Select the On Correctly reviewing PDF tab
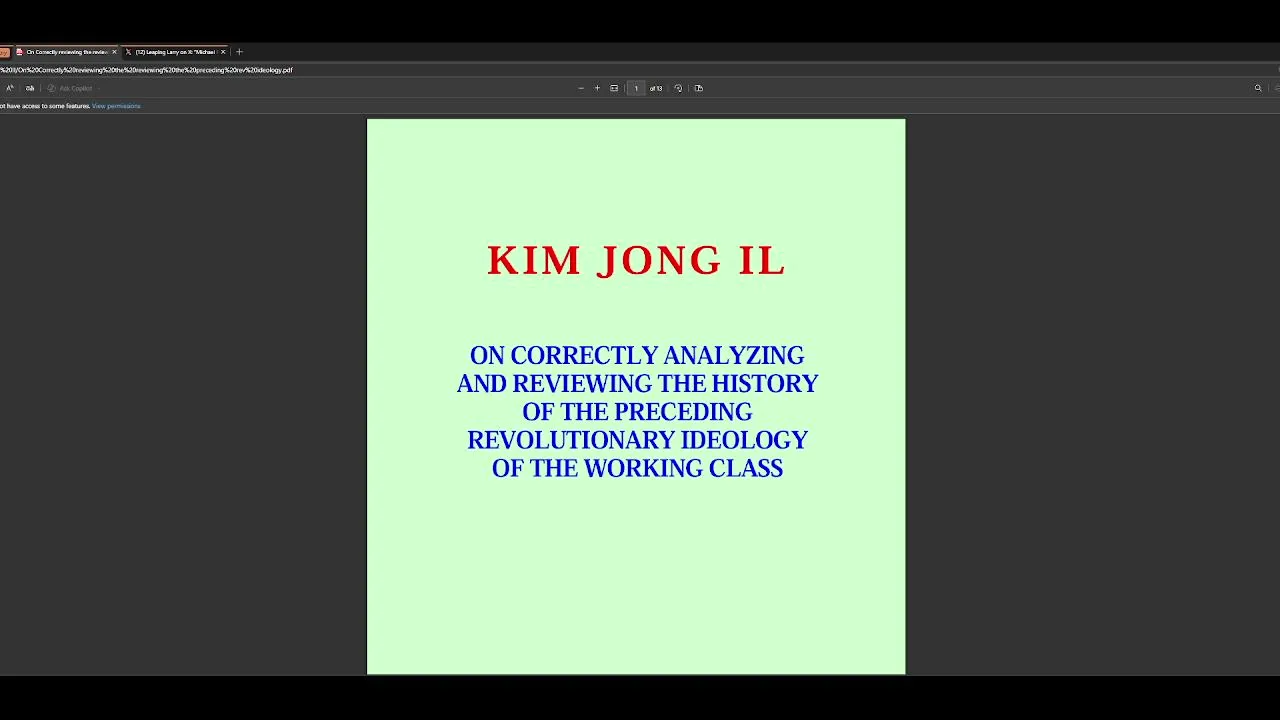Viewport: 1280px width, 720px height. (x=66, y=52)
